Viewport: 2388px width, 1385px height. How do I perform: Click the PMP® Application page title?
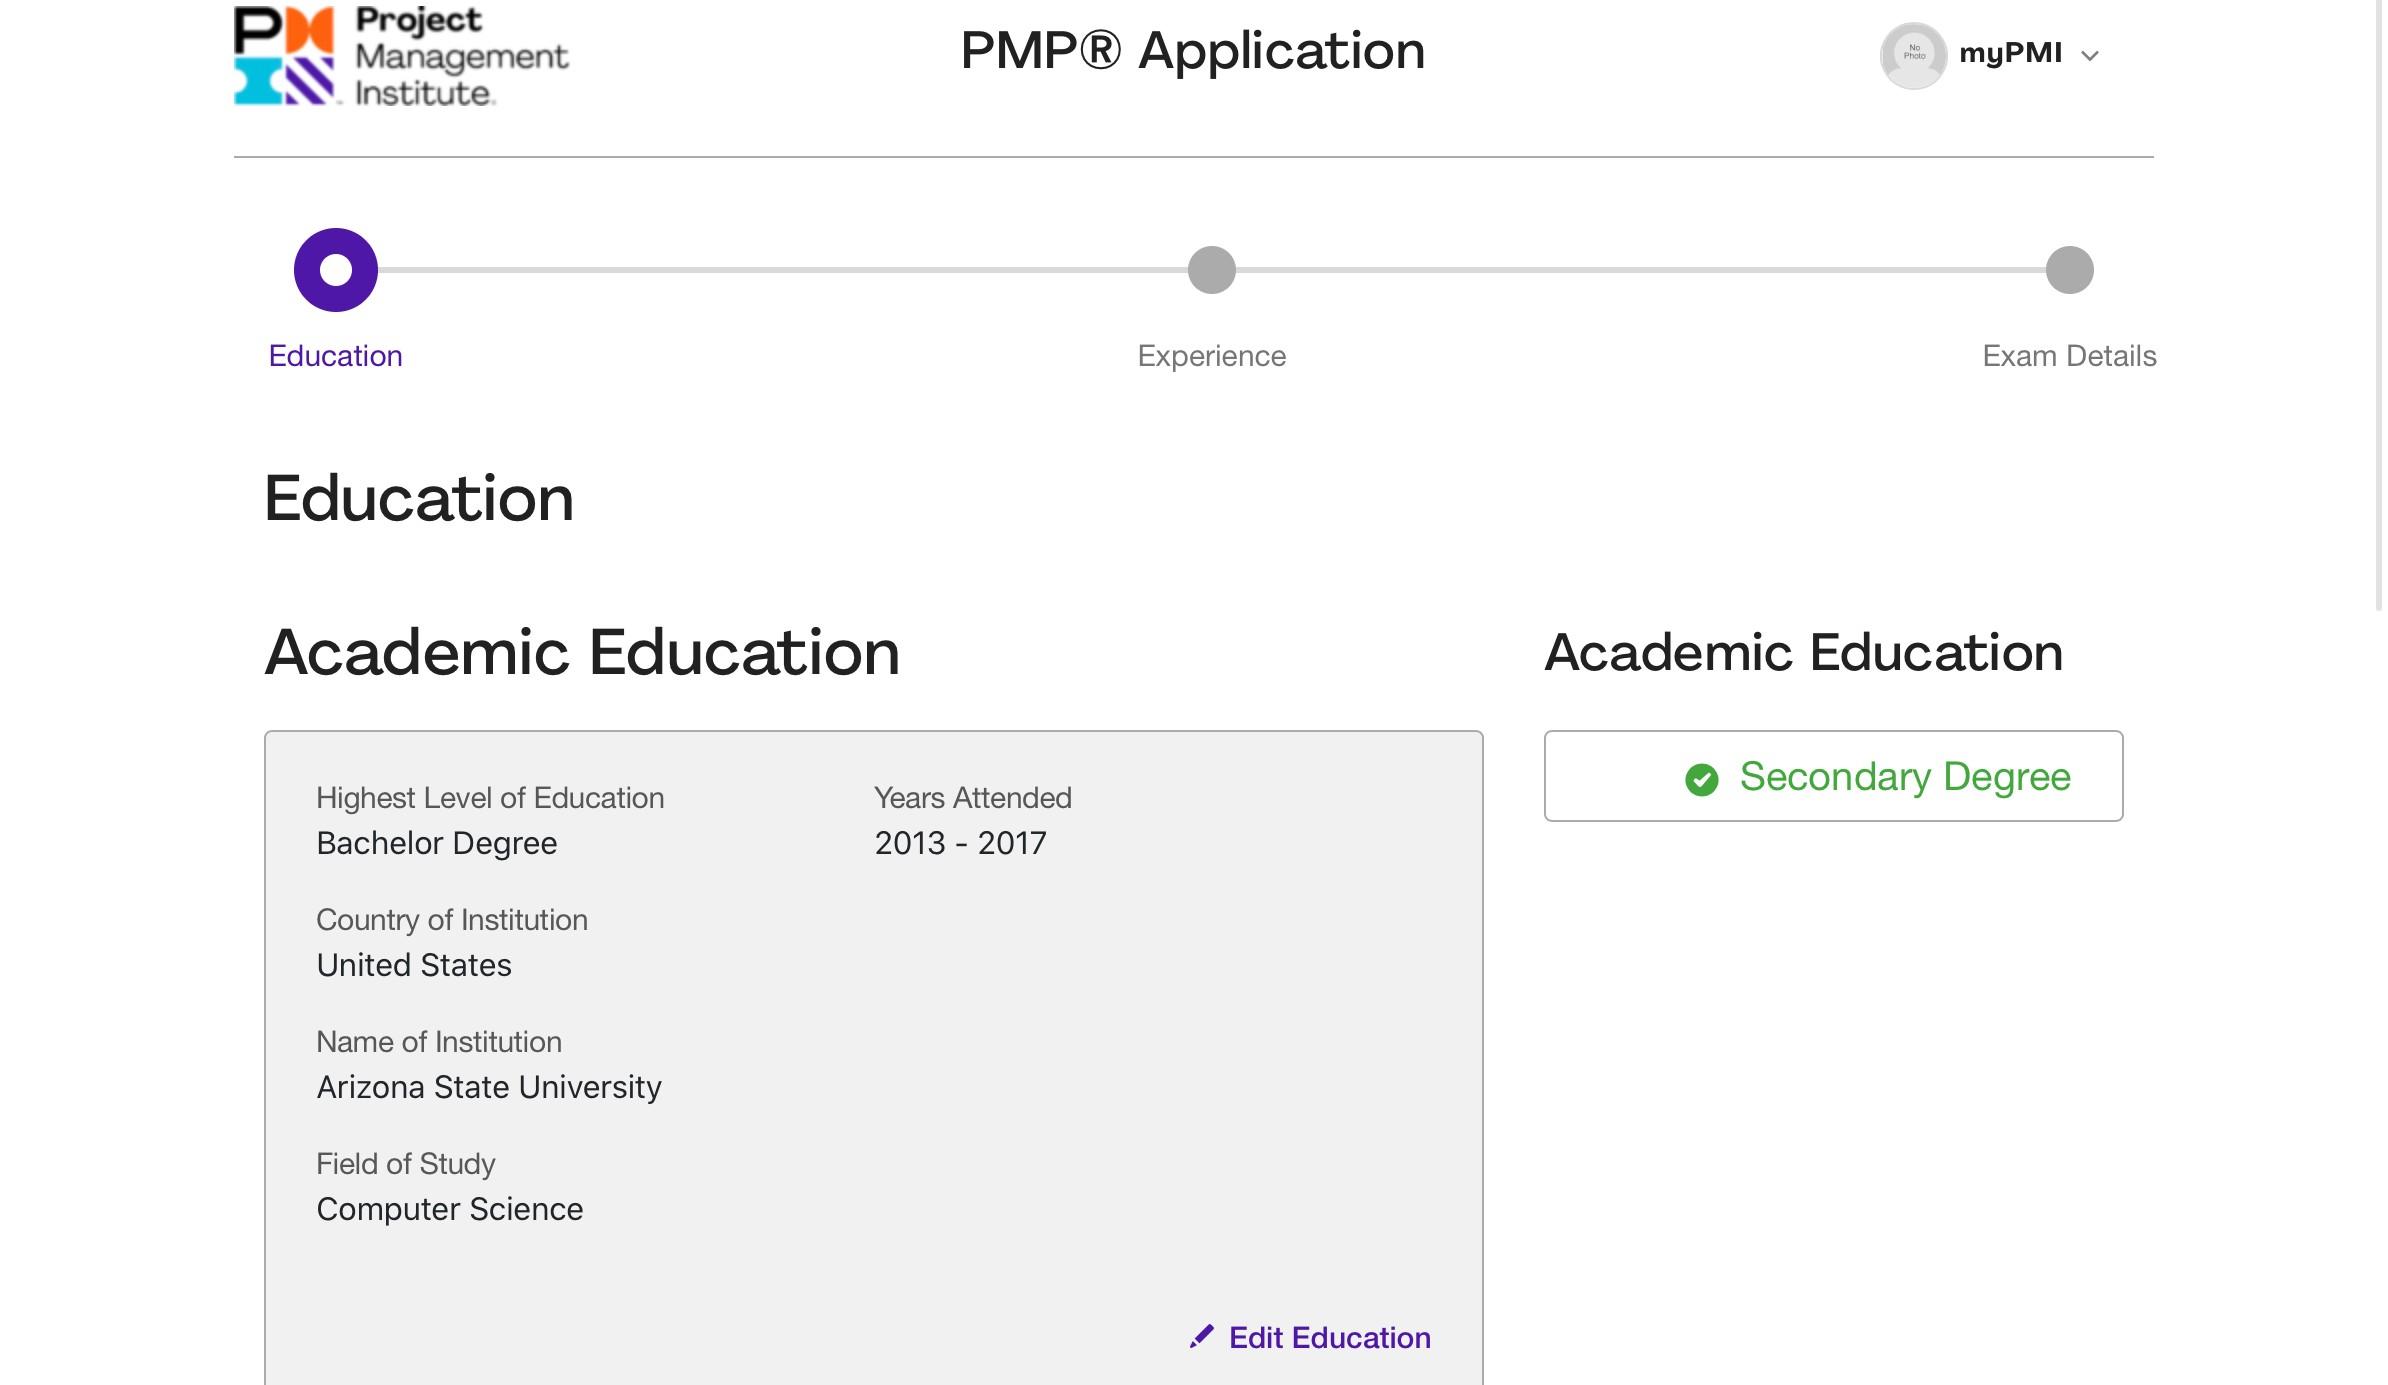[x=1192, y=50]
